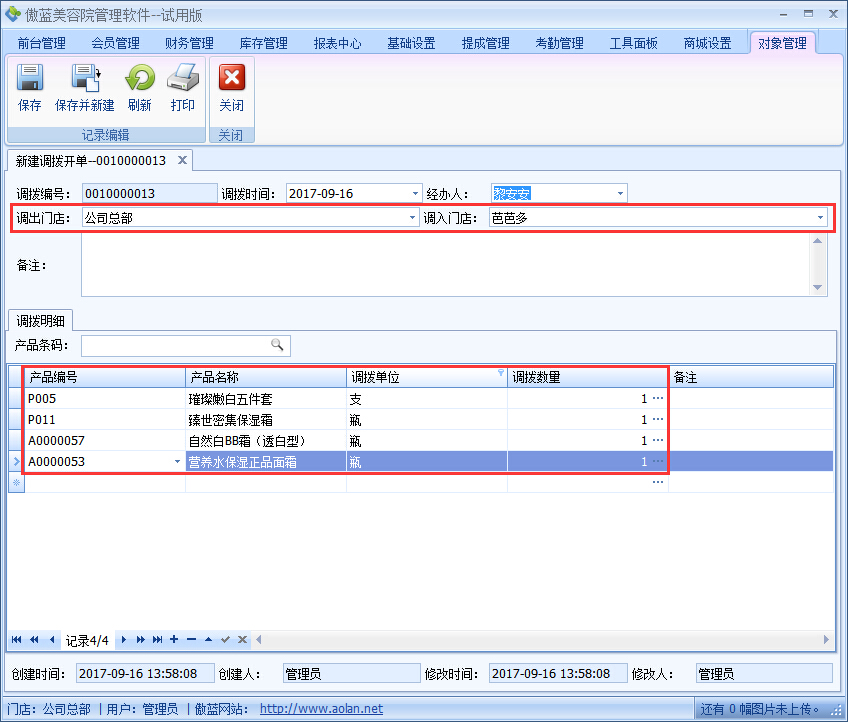The image size is (848, 722).
Task: Click Save and New (保存并新建) icon
Action: click(x=85, y=80)
